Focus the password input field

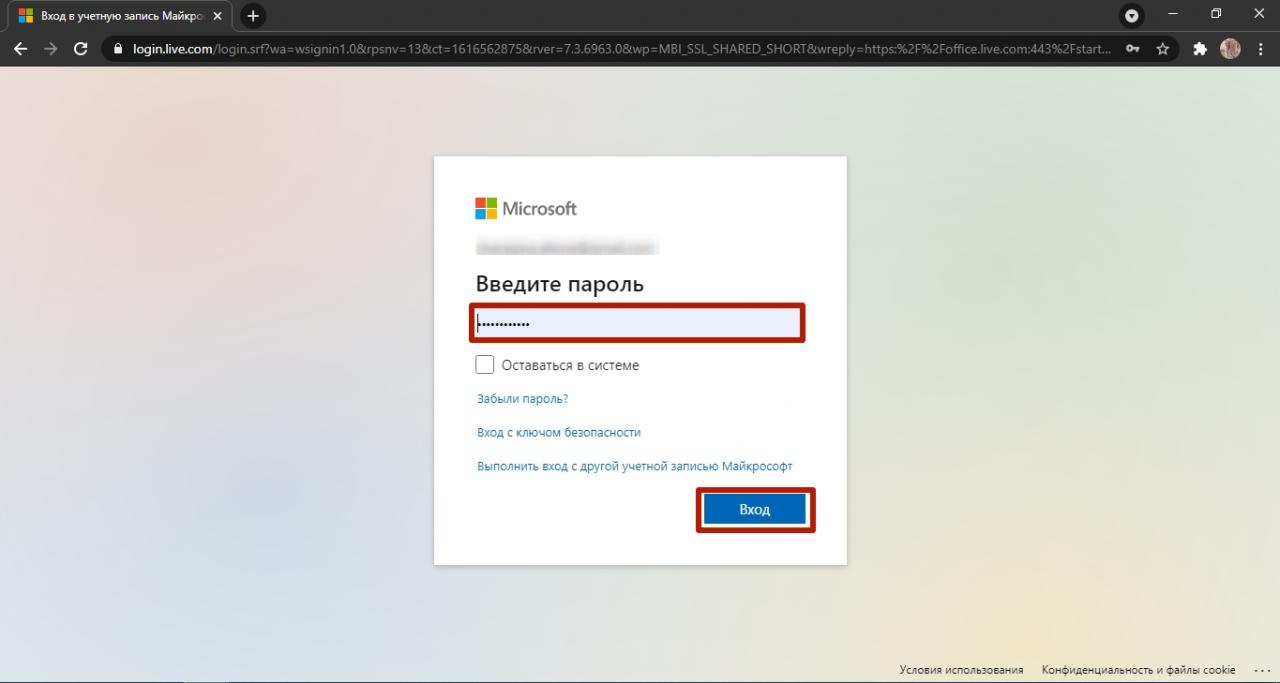[x=638, y=323]
